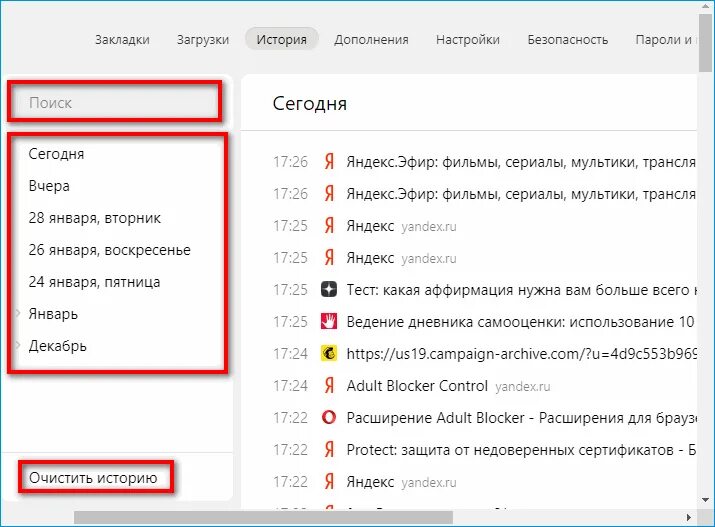Click the yellow Mailchimp icon beside campaign-archive link
Screen dimensions: 715x527
[x=329, y=353]
